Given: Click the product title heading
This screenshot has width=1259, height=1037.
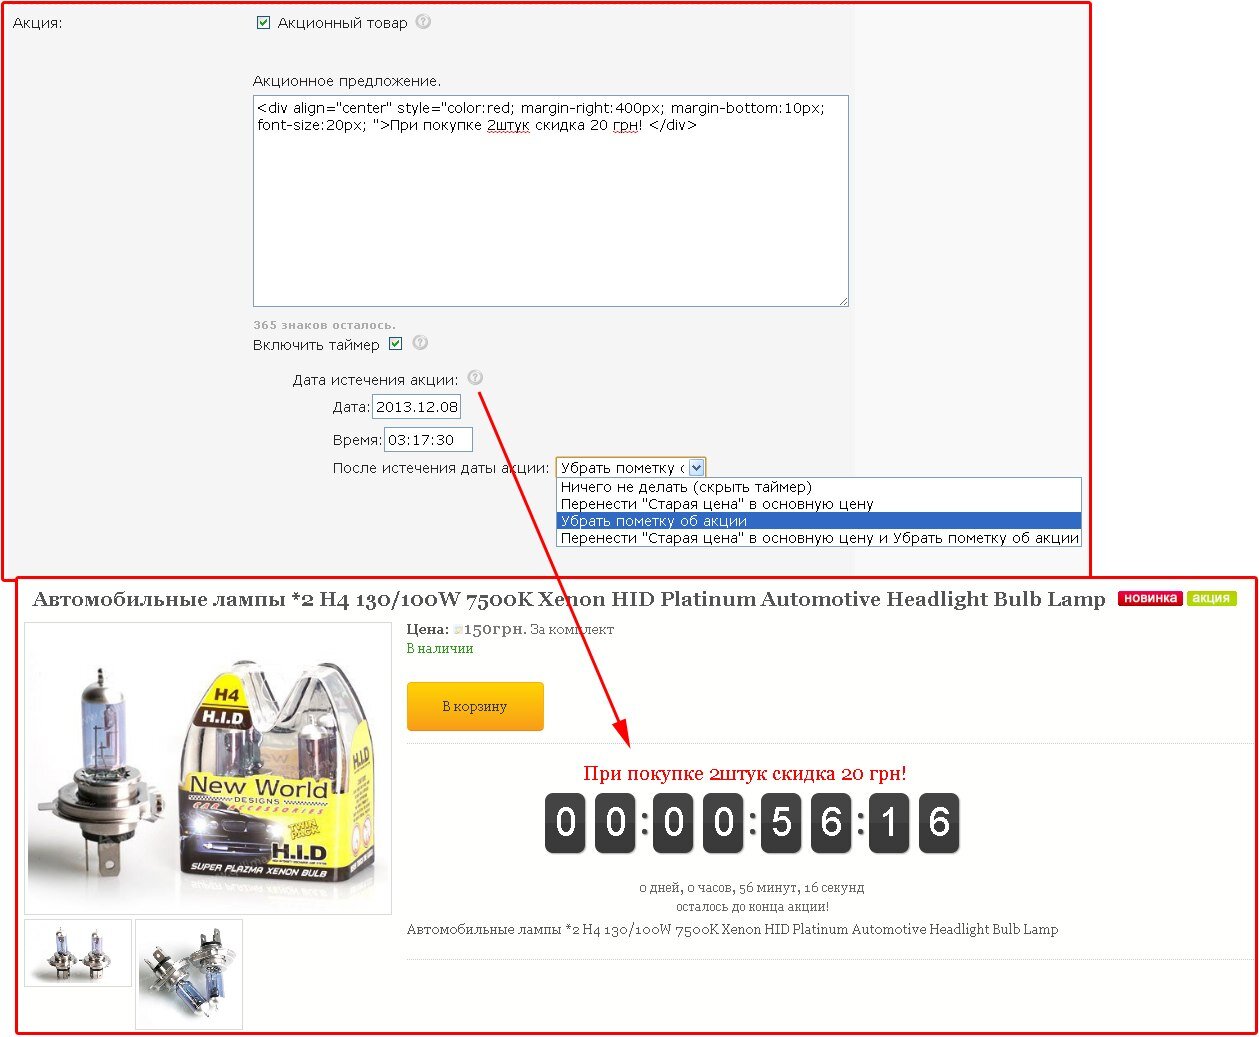Looking at the screenshot, I should tap(568, 599).
